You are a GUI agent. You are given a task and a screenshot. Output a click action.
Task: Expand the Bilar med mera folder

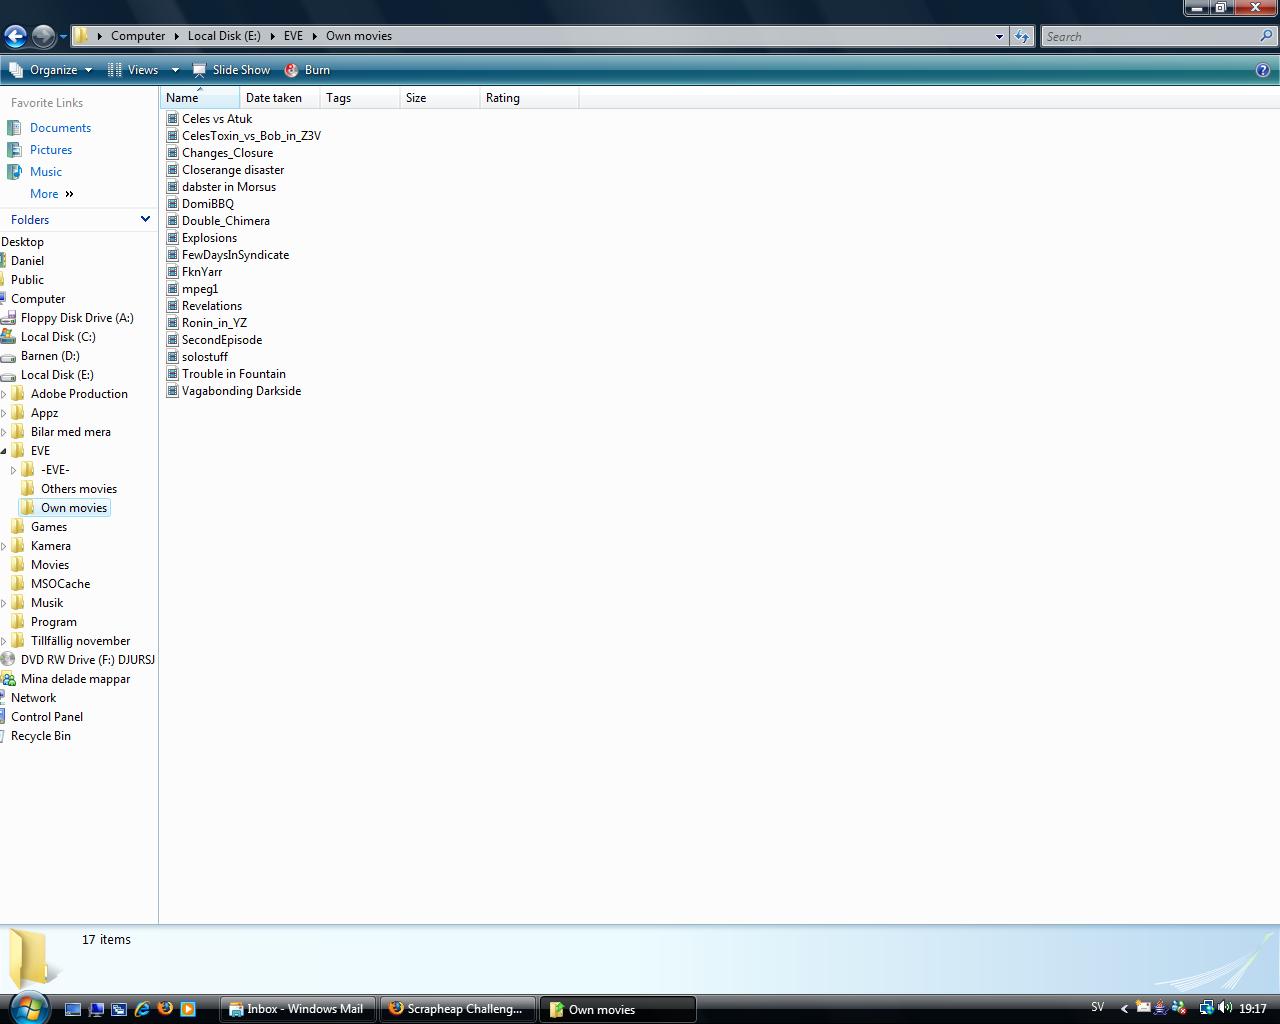(x=4, y=432)
